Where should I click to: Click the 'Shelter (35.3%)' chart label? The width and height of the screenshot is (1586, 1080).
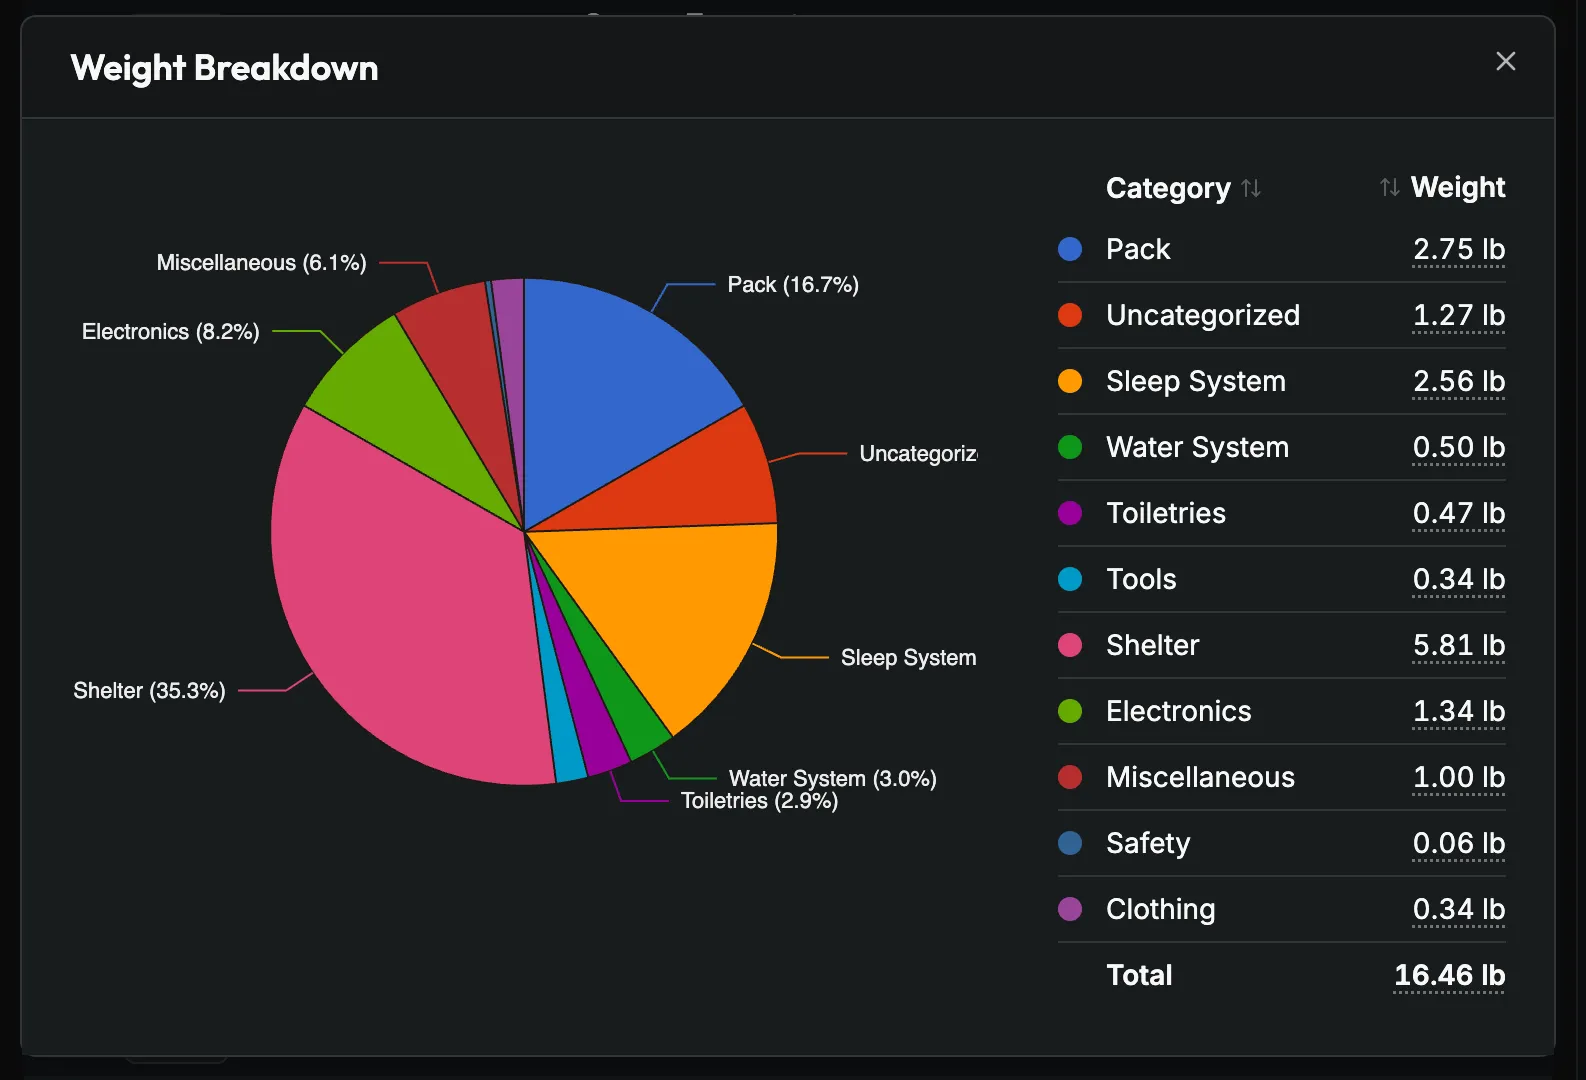pos(149,691)
